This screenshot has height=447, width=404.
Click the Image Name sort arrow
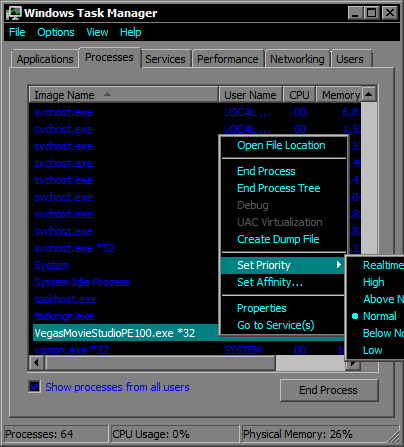(107, 94)
